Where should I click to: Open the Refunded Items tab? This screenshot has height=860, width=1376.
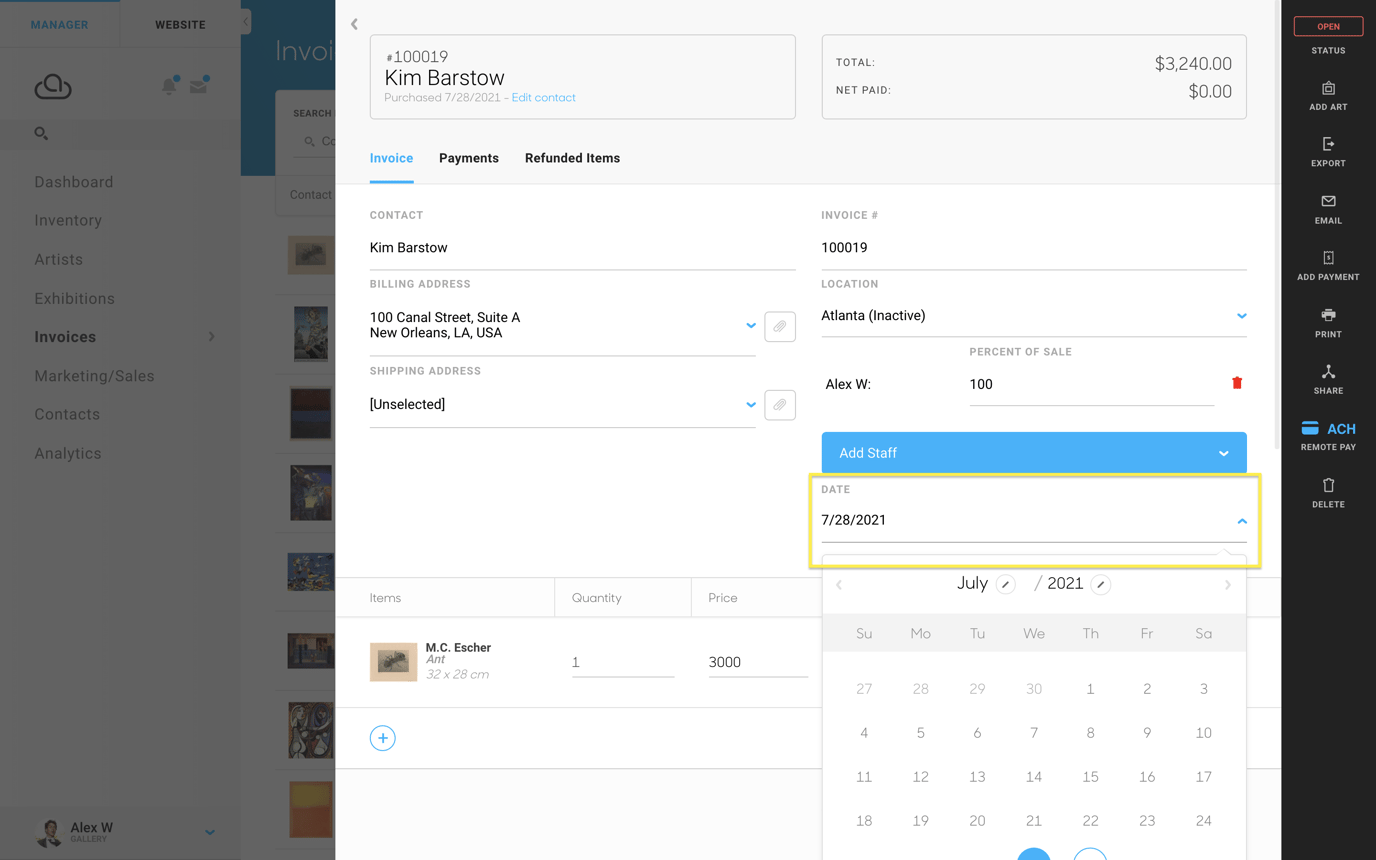(572, 158)
